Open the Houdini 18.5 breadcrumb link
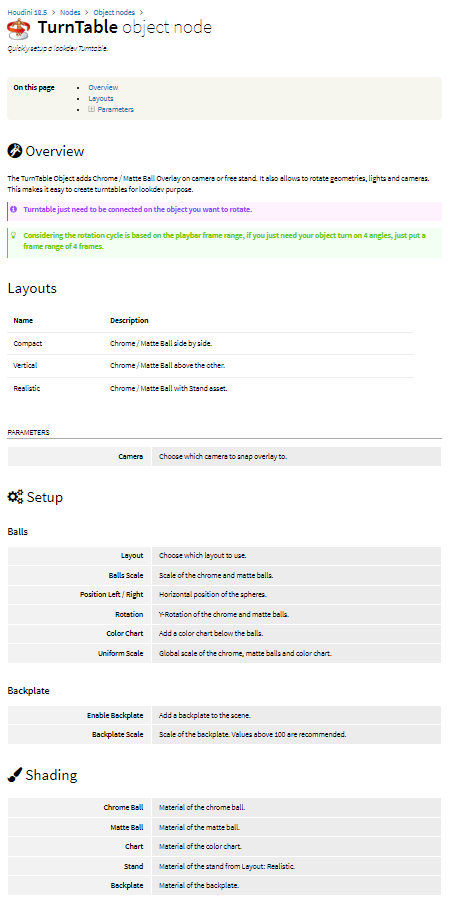This screenshot has width=449, height=904. point(27,12)
